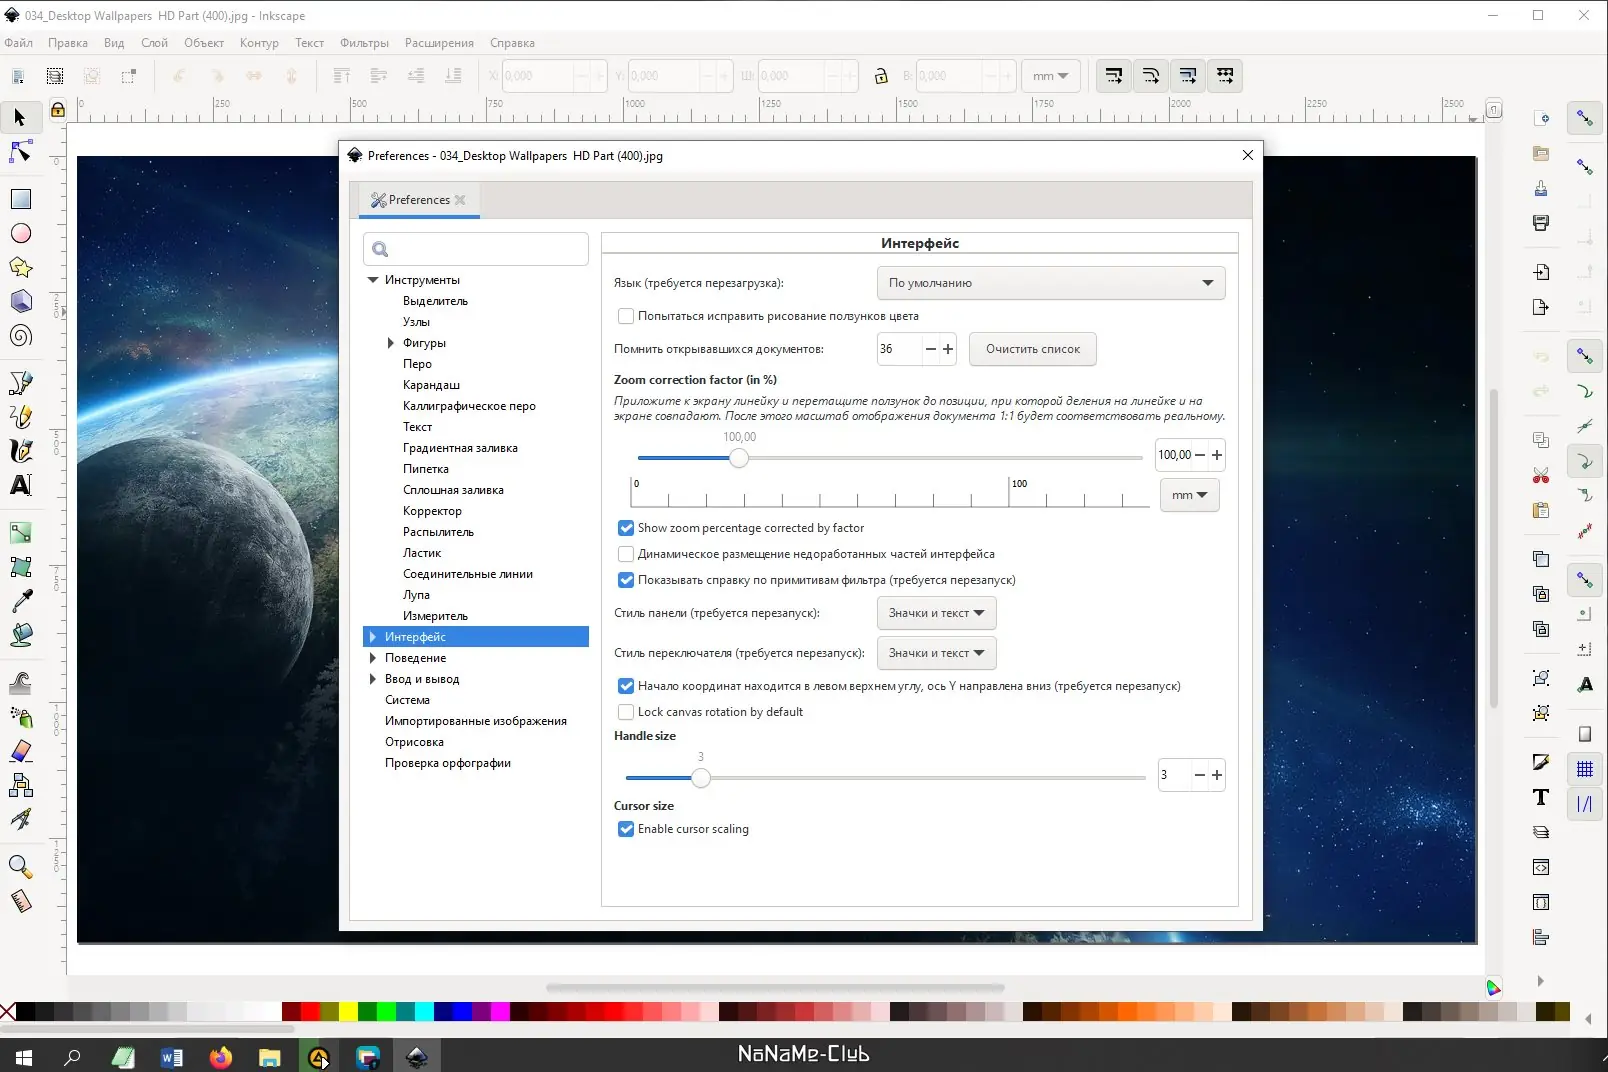Click the Очистить список button
The image size is (1608, 1072).
(x=1032, y=349)
